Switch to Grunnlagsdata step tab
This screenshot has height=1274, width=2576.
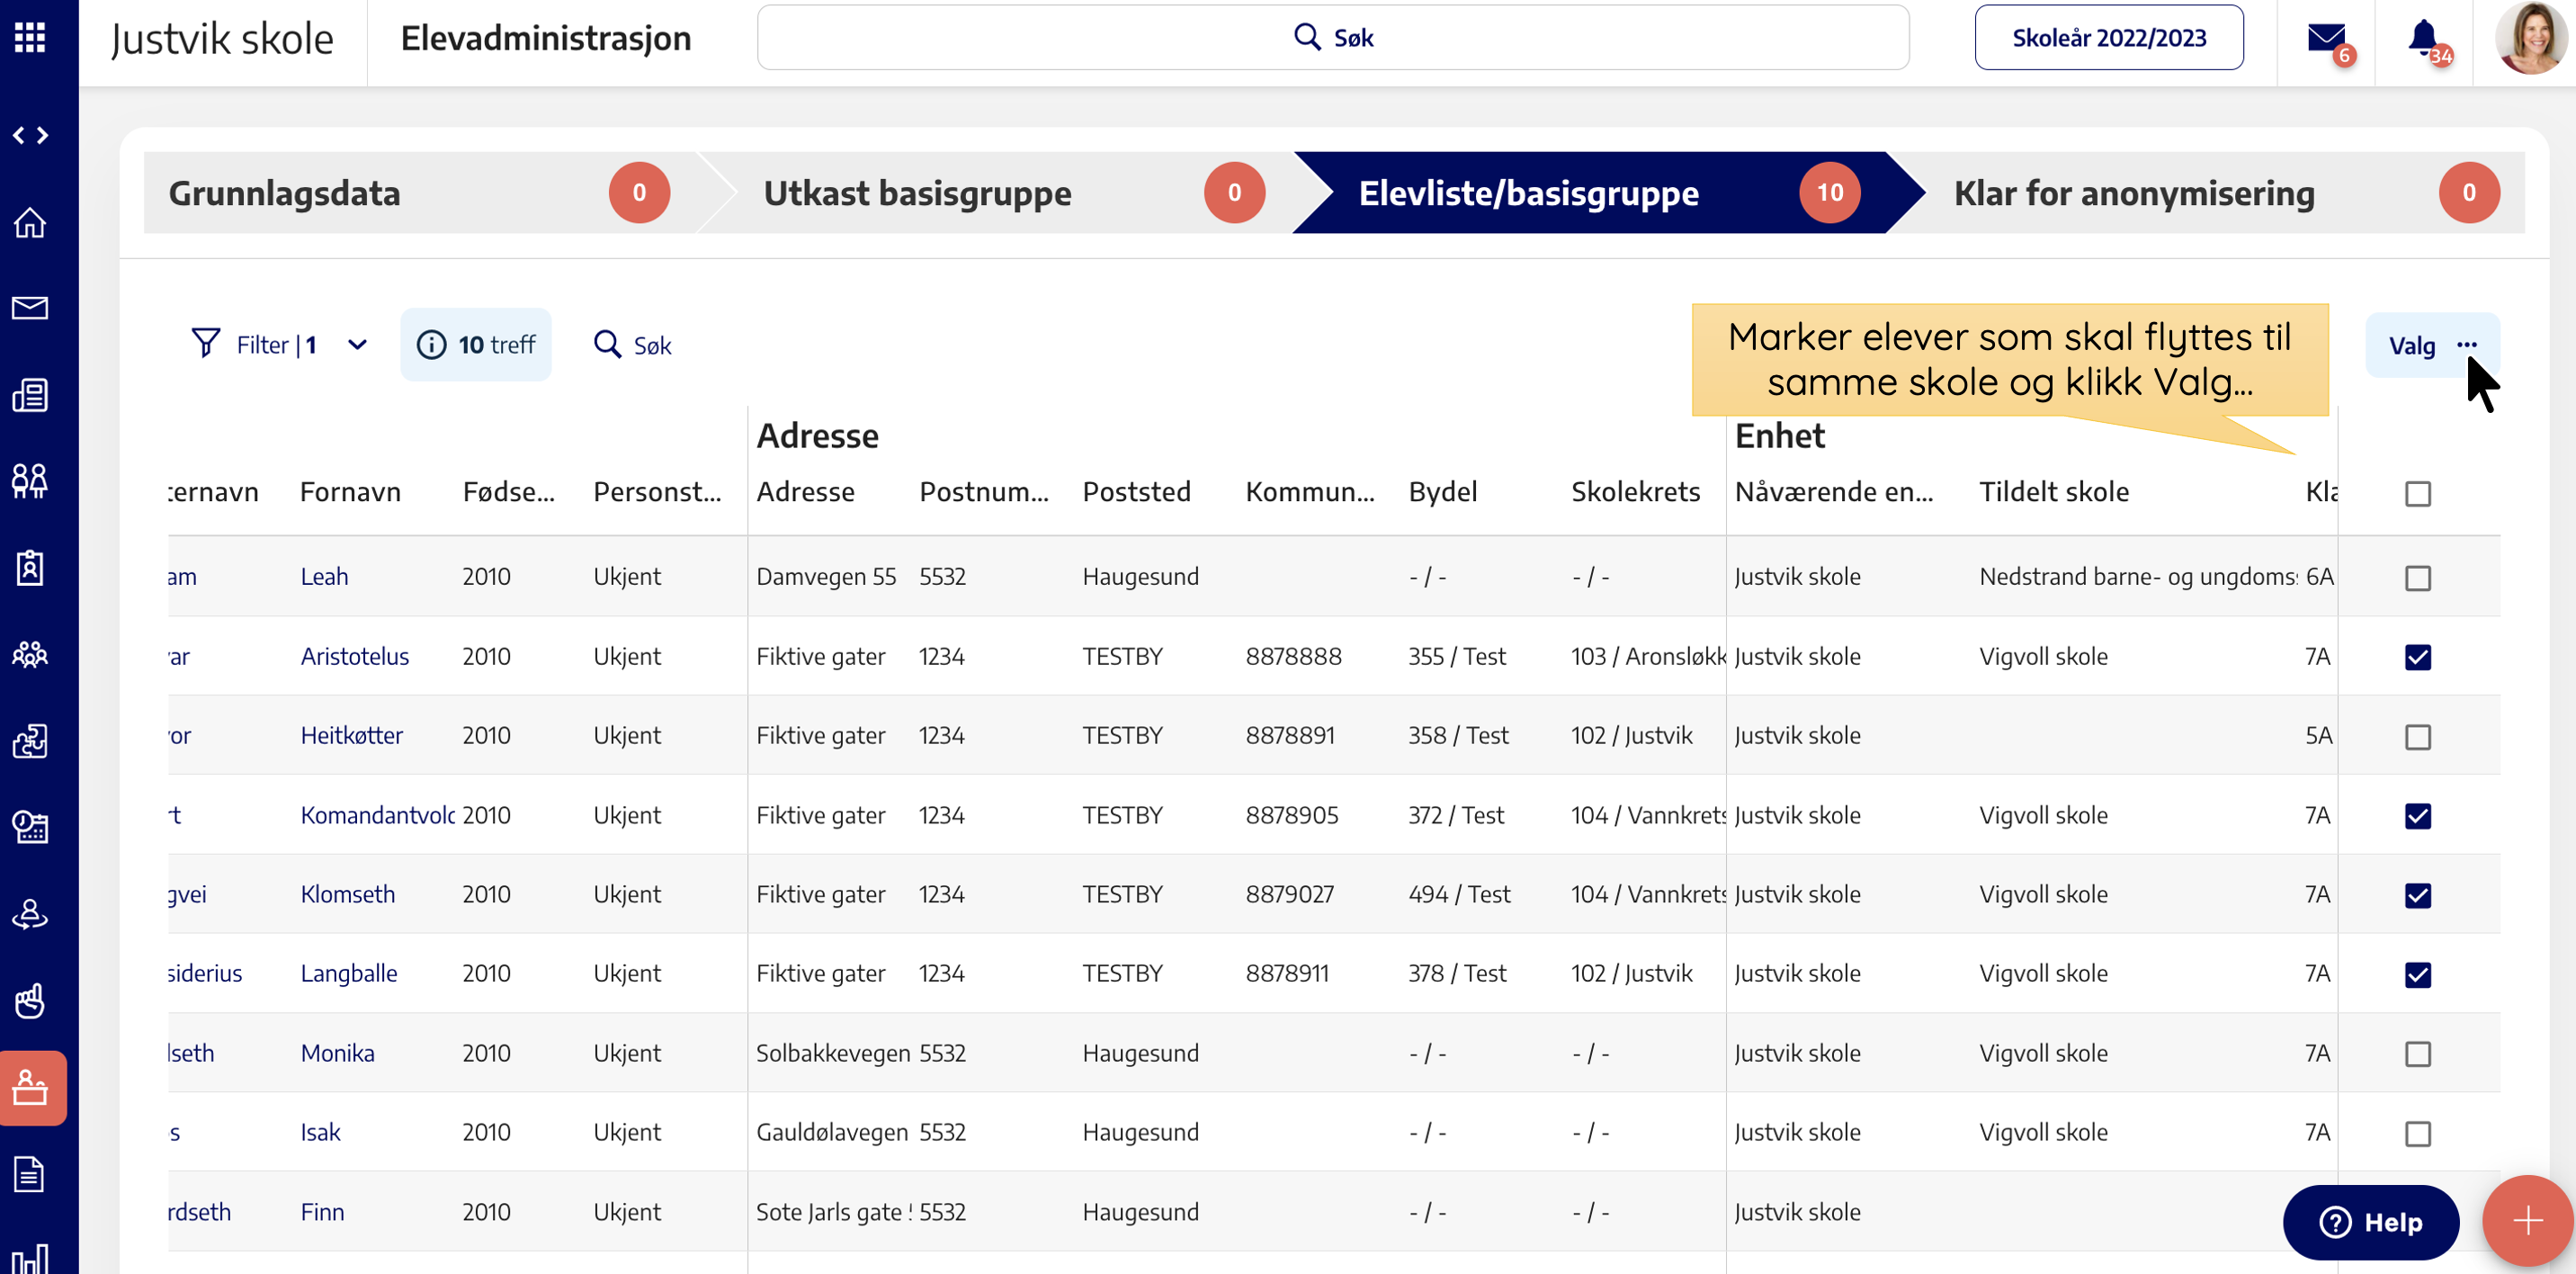pos(420,193)
